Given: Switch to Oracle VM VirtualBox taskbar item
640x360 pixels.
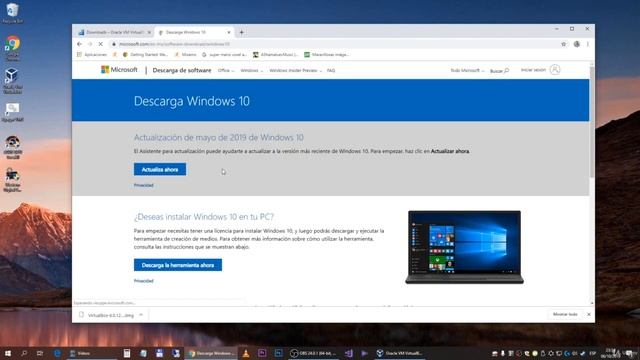Looking at the screenshot, I should [x=399, y=353].
